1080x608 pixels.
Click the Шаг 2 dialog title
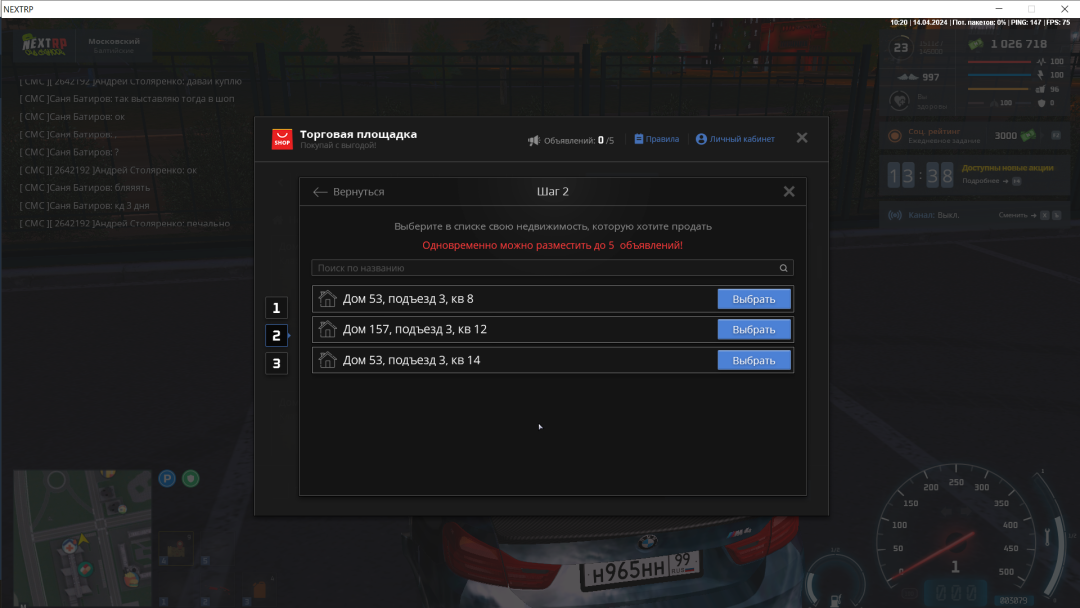click(552, 191)
